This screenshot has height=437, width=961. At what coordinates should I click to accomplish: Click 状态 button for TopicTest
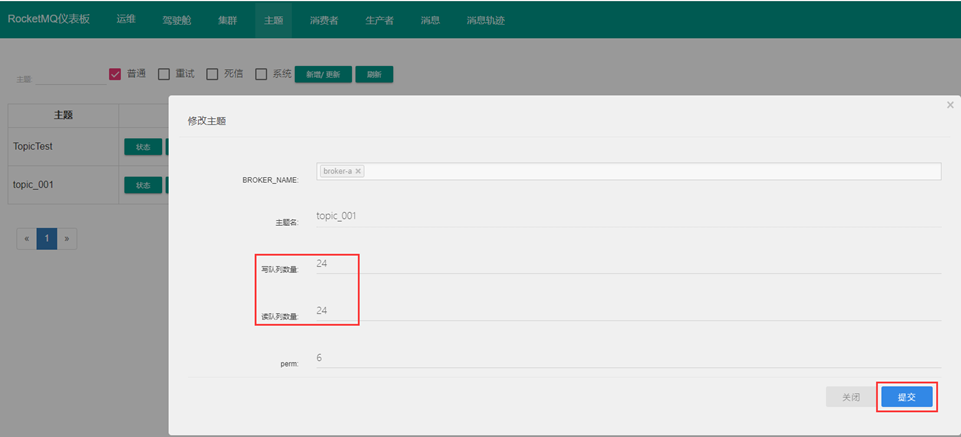tap(143, 147)
